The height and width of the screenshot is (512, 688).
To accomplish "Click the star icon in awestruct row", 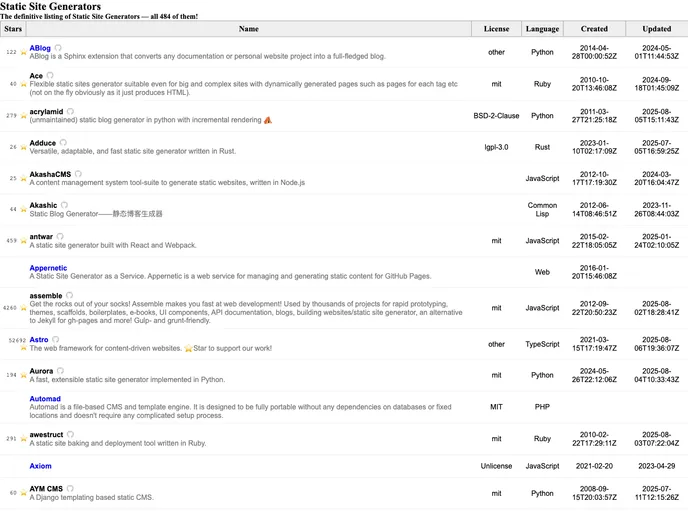I will (x=23, y=439).
